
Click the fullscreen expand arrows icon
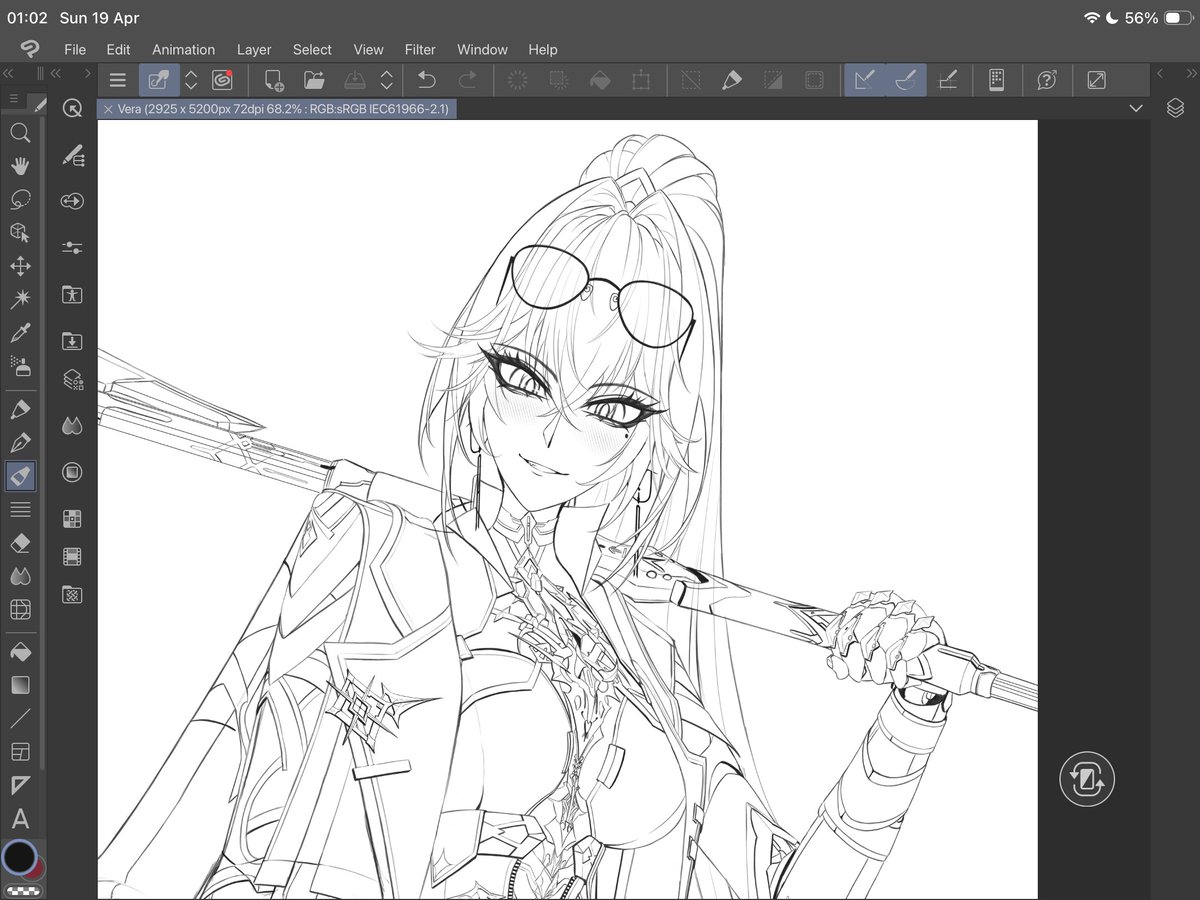pos(1097,80)
